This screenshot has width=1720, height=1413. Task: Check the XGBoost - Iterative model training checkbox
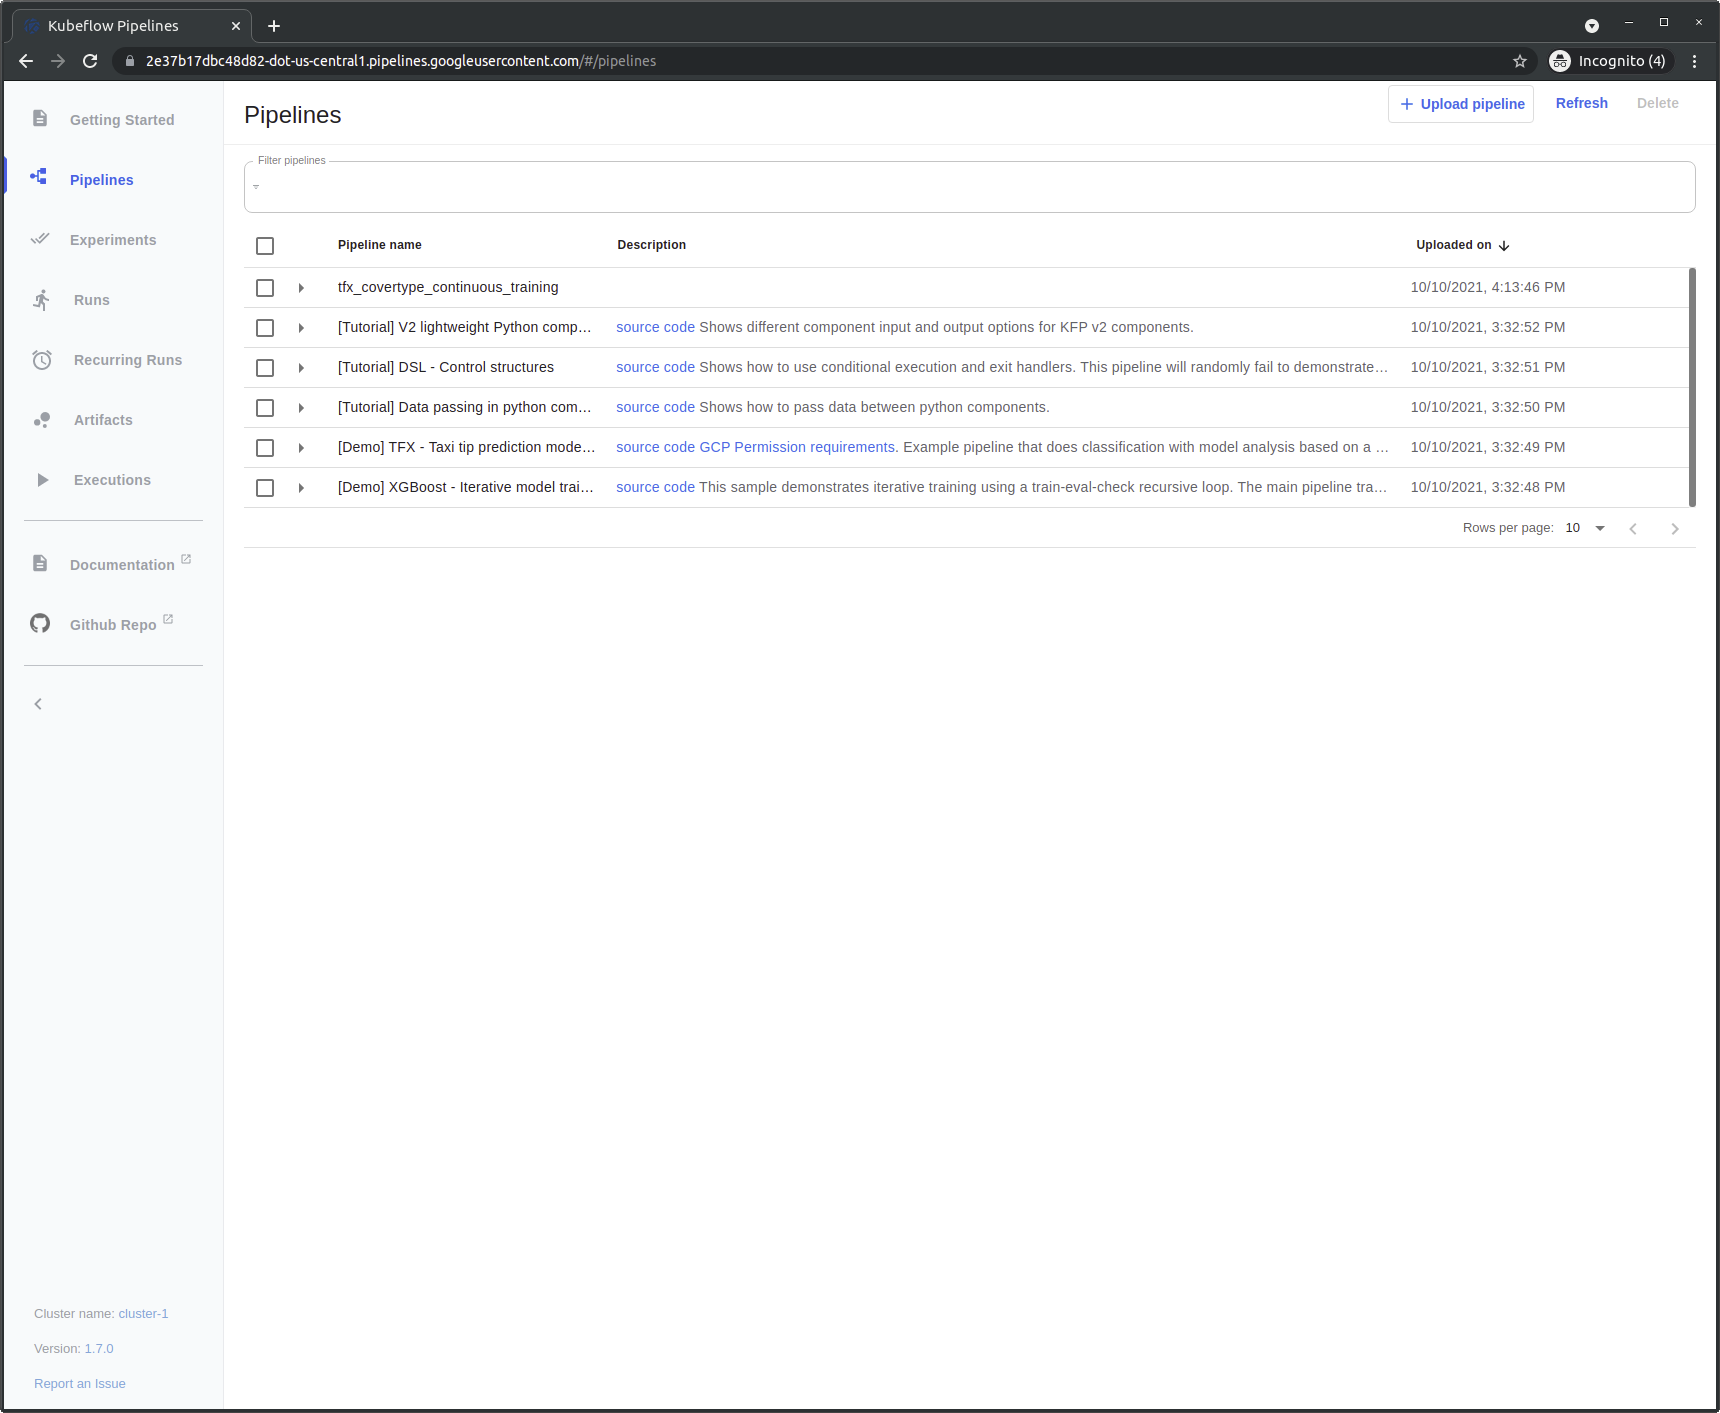[265, 488]
